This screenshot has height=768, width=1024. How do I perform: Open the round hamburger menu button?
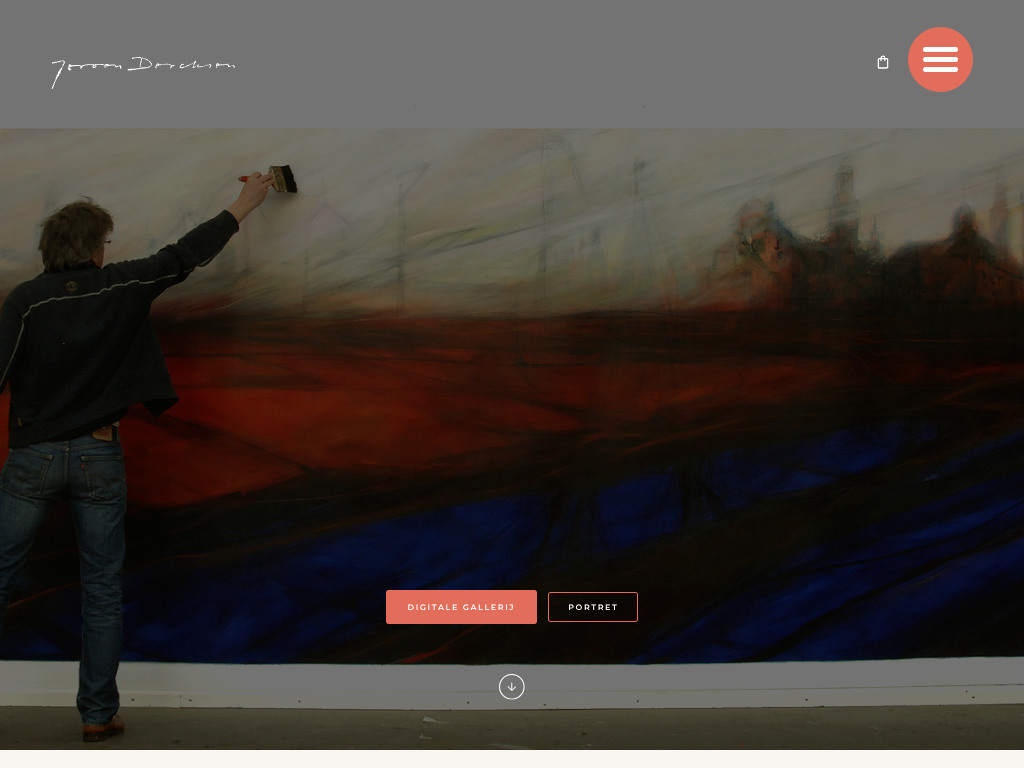940,60
